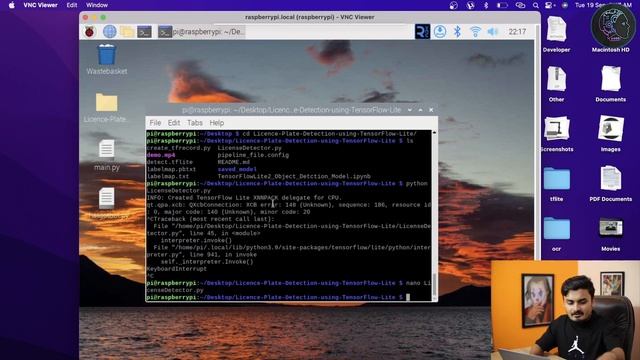Launch the Terminal icon in the taskbar

(144, 31)
